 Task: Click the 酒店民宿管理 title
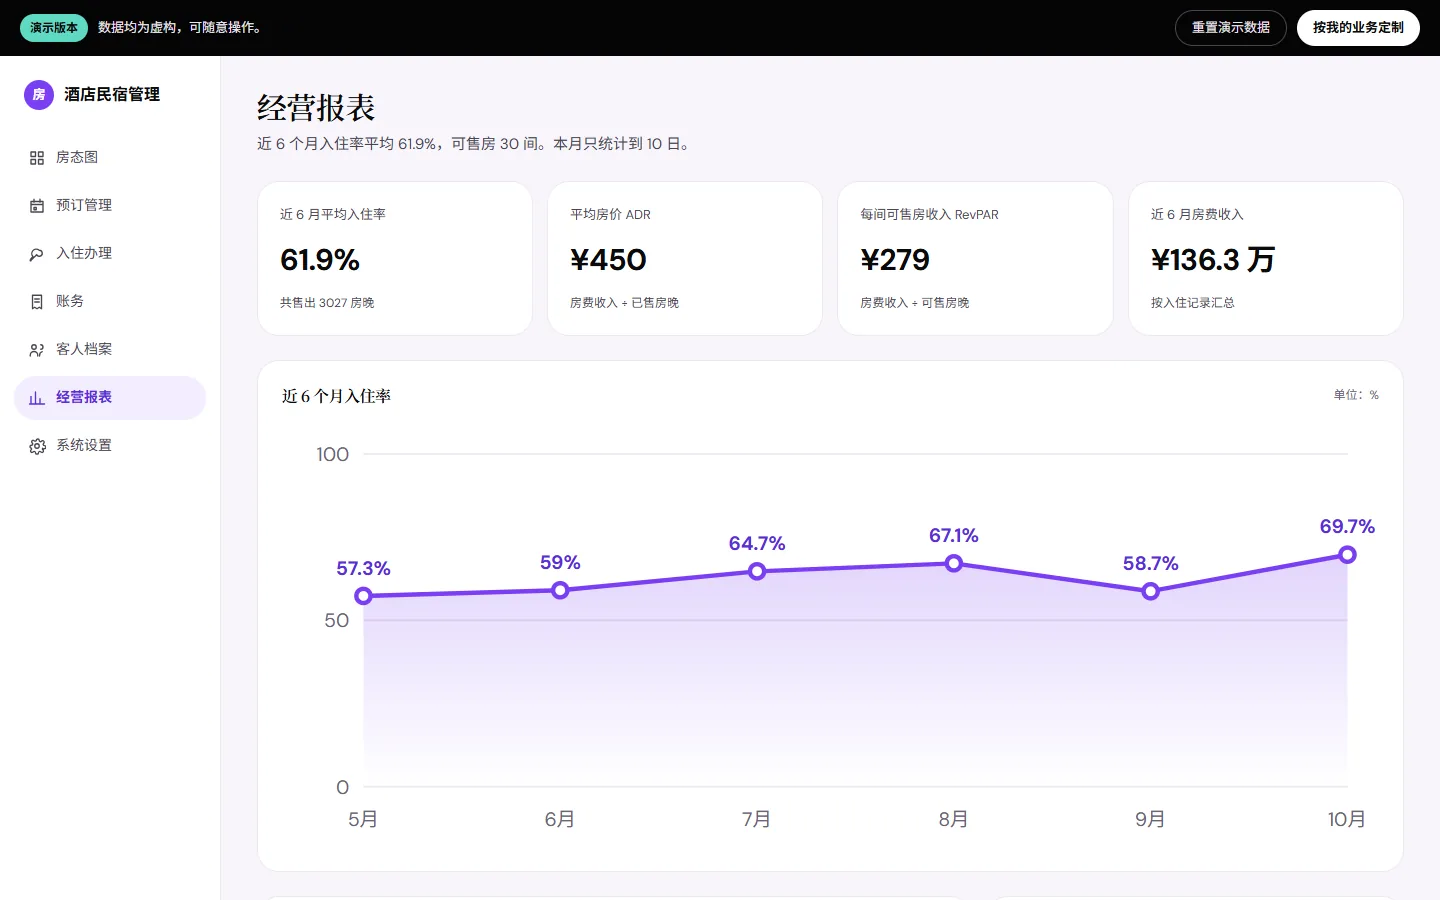(112, 95)
